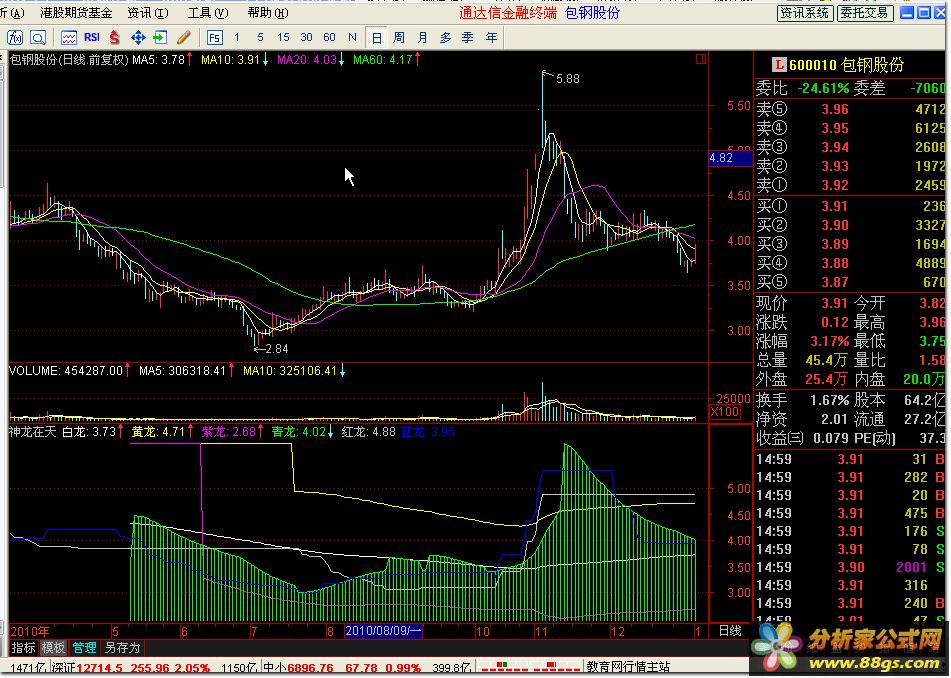Click trade row 14:59 3.90 2001
This screenshot has height=678, width=951.
point(850,568)
